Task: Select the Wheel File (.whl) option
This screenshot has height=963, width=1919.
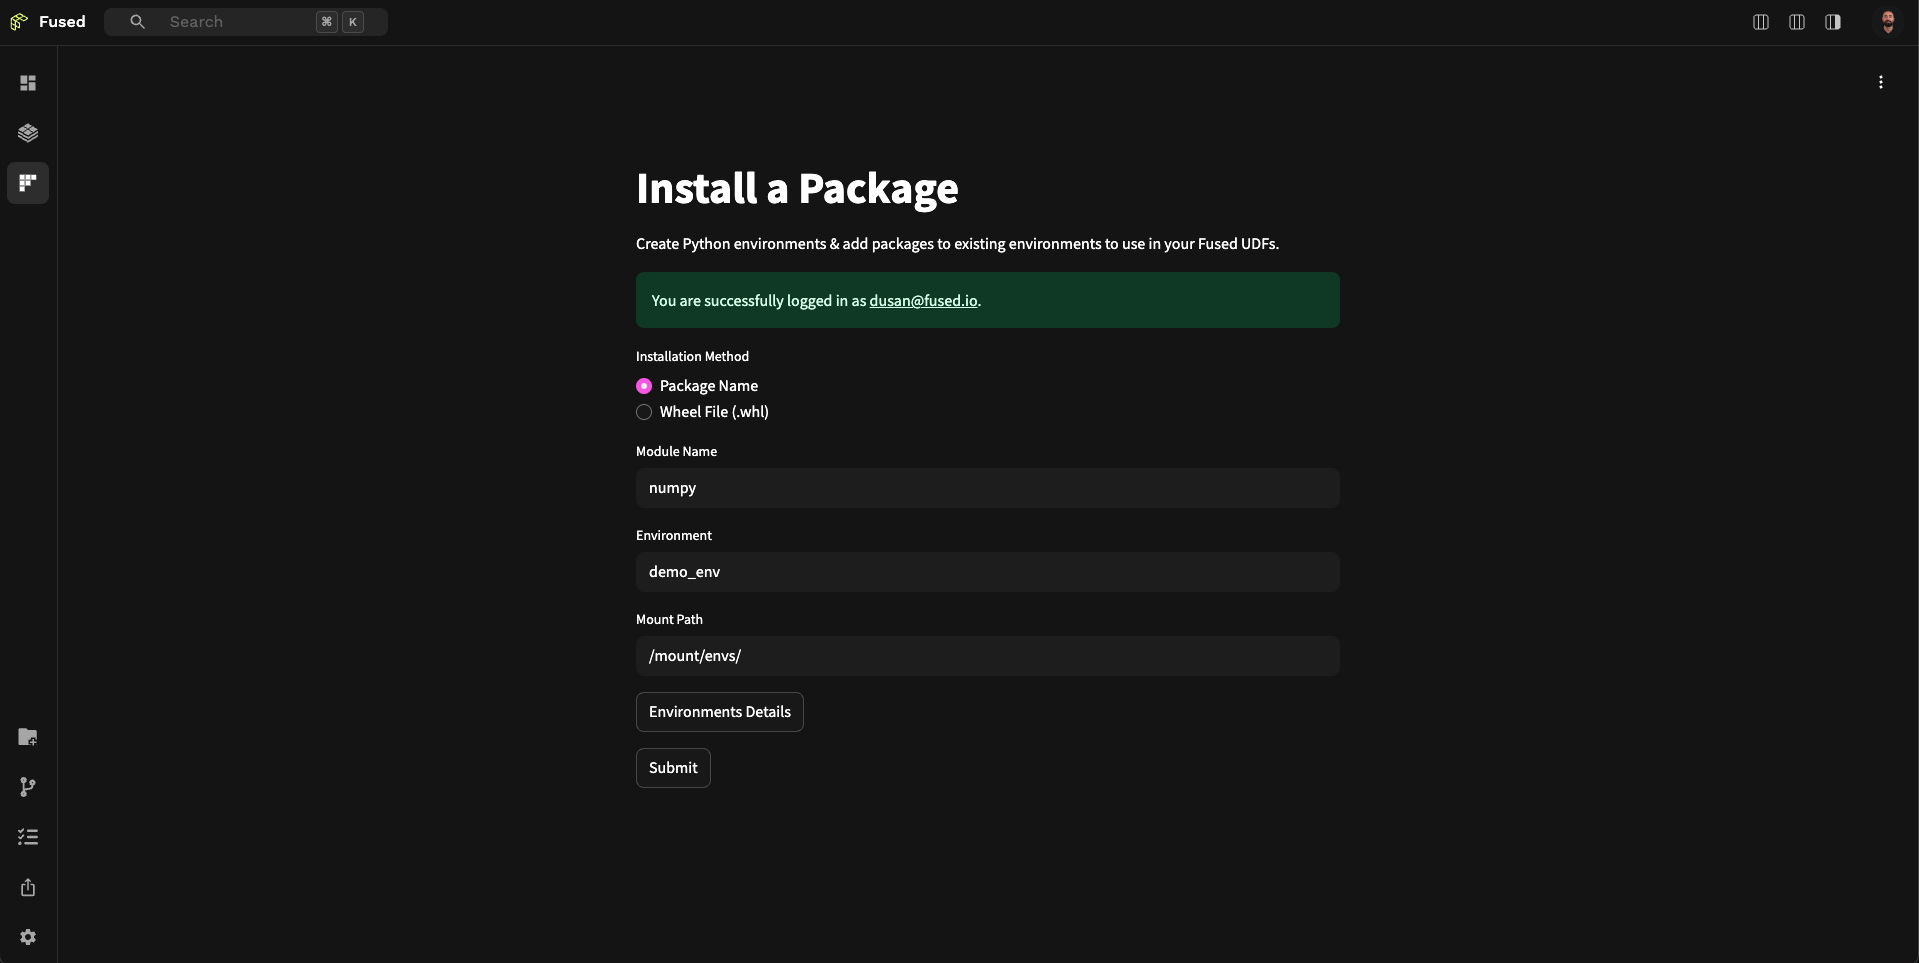Action: pos(644,412)
